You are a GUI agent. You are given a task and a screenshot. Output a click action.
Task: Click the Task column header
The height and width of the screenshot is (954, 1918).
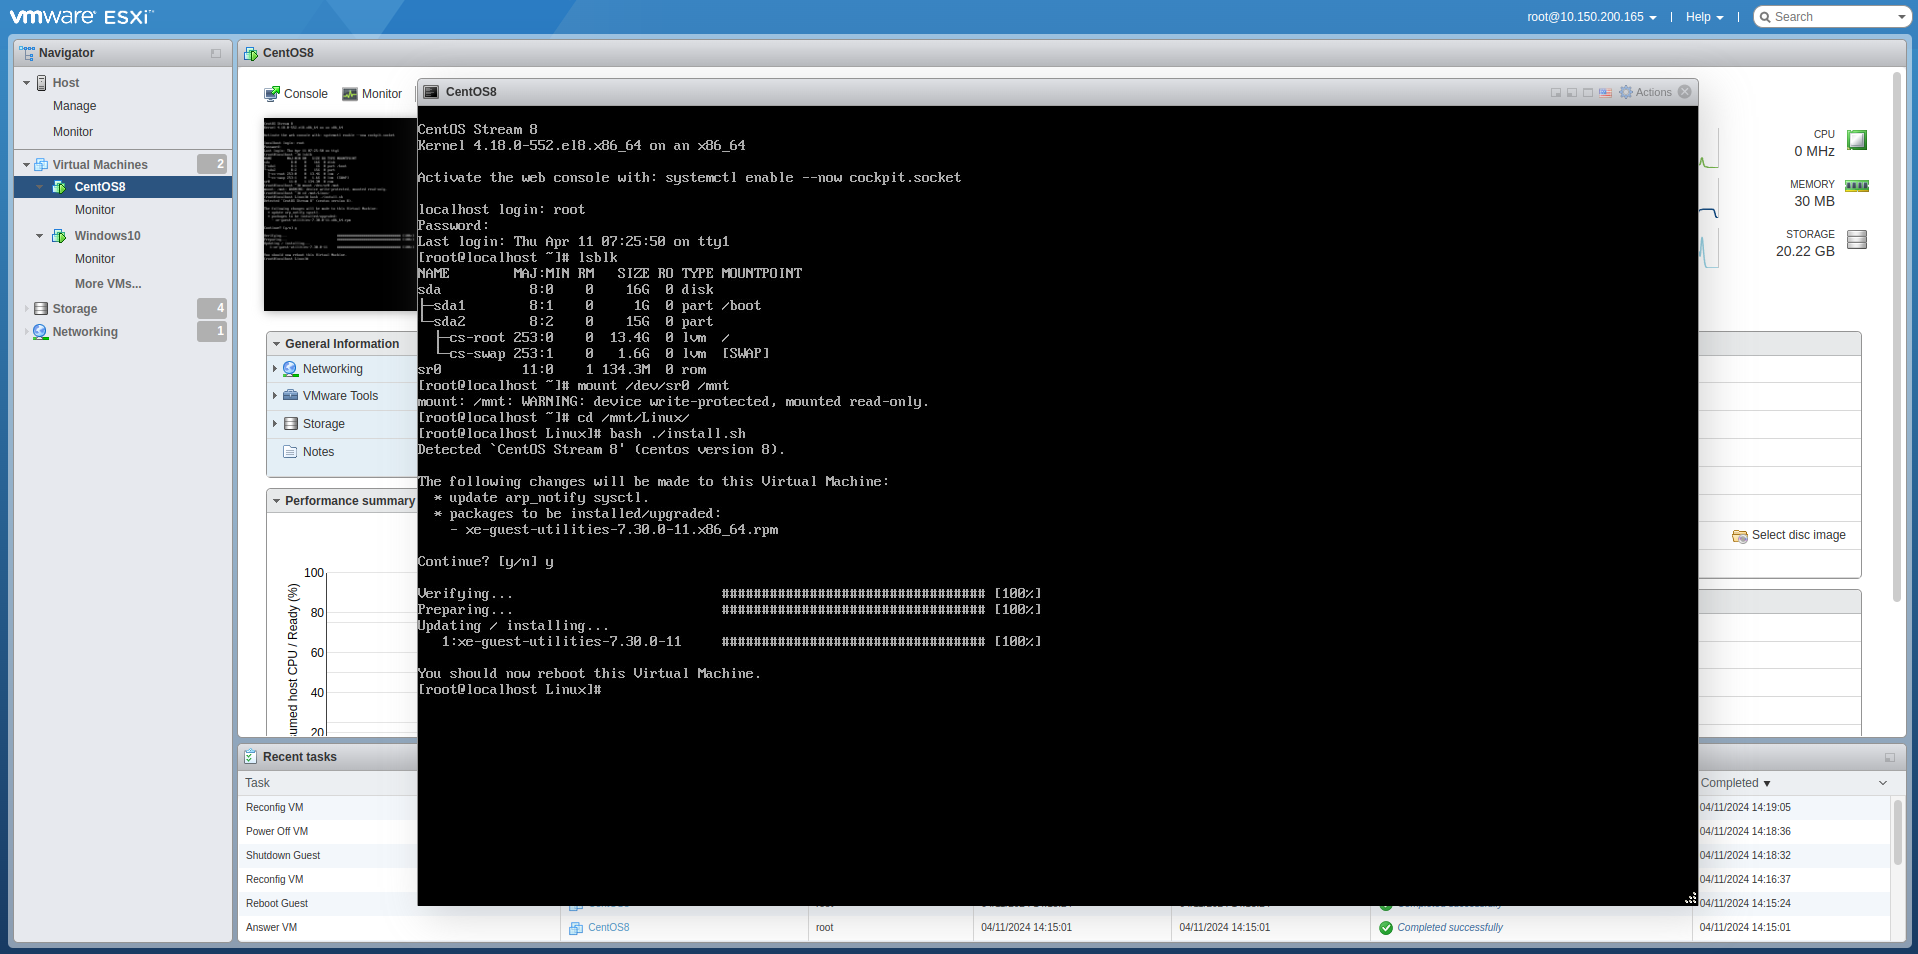(x=258, y=783)
